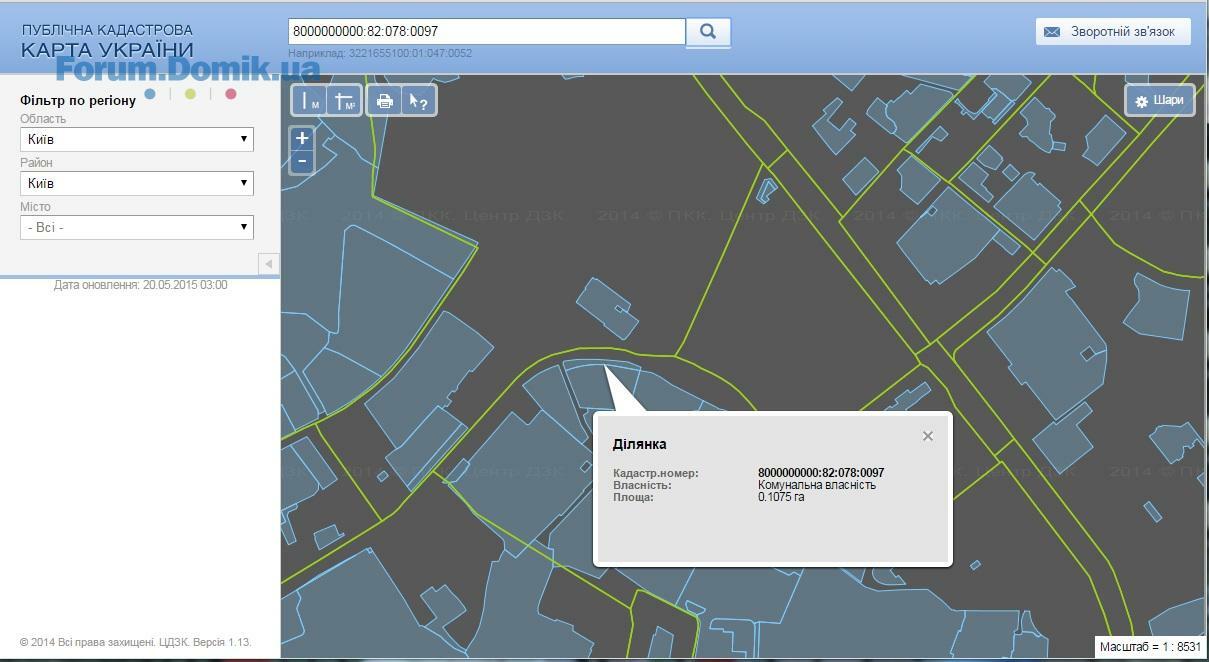Collapse the region filter side panel
The height and width of the screenshot is (662, 1209).
(x=268, y=263)
